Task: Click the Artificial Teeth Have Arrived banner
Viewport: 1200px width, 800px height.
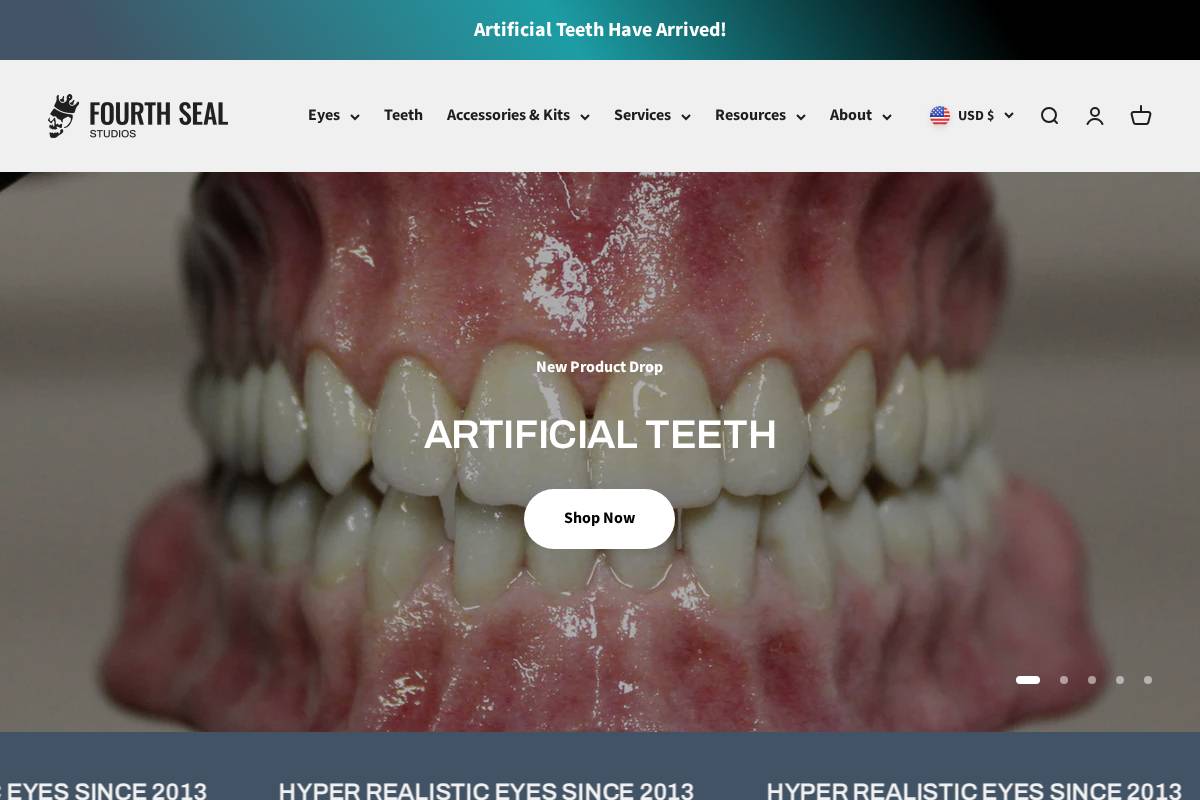Action: 600,30
